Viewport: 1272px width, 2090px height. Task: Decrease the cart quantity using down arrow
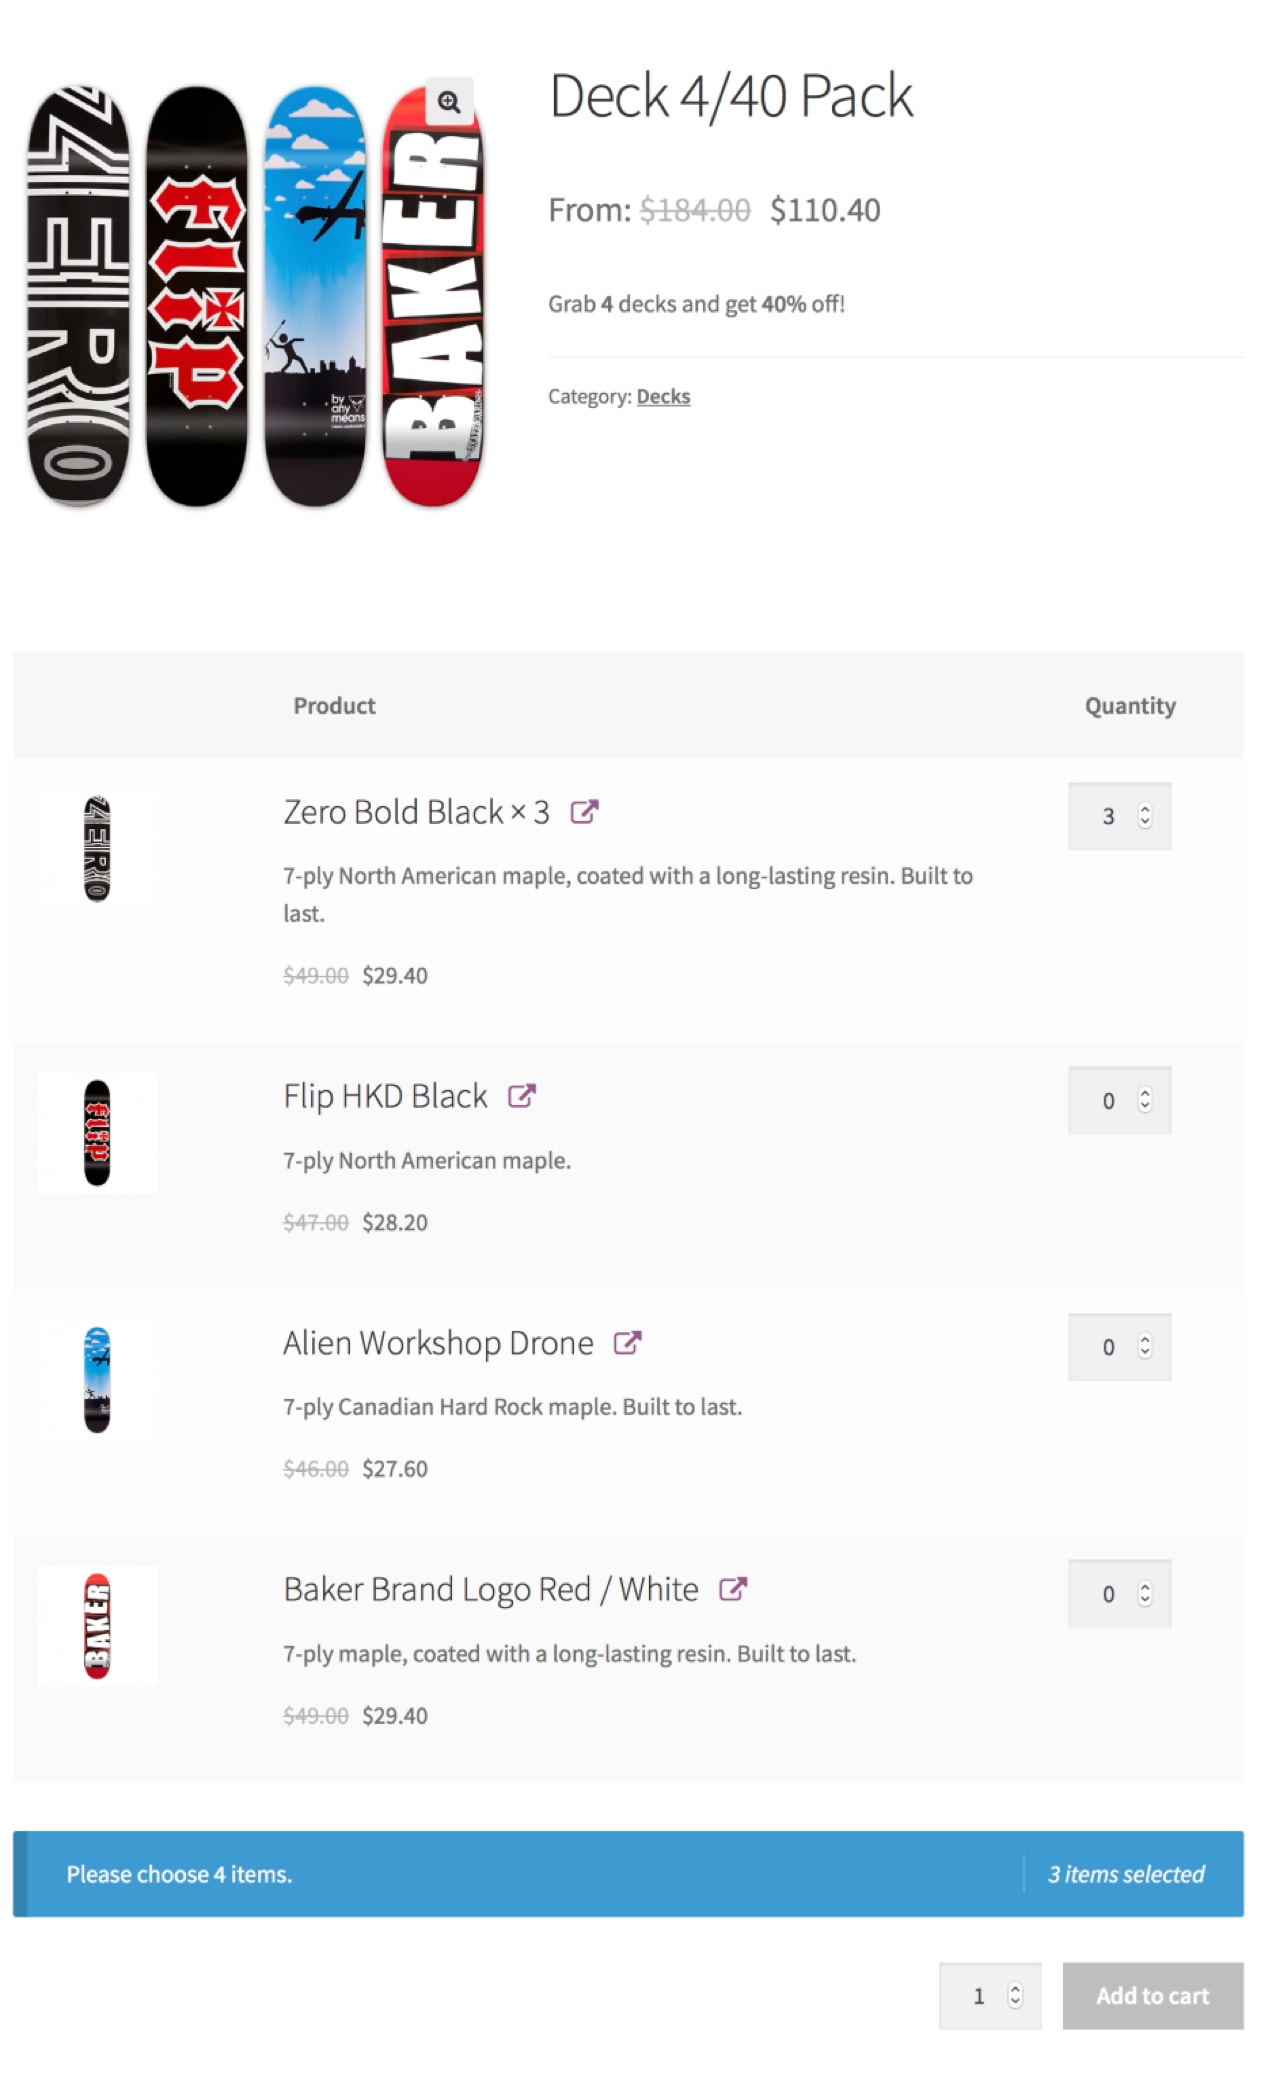tap(1014, 2001)
